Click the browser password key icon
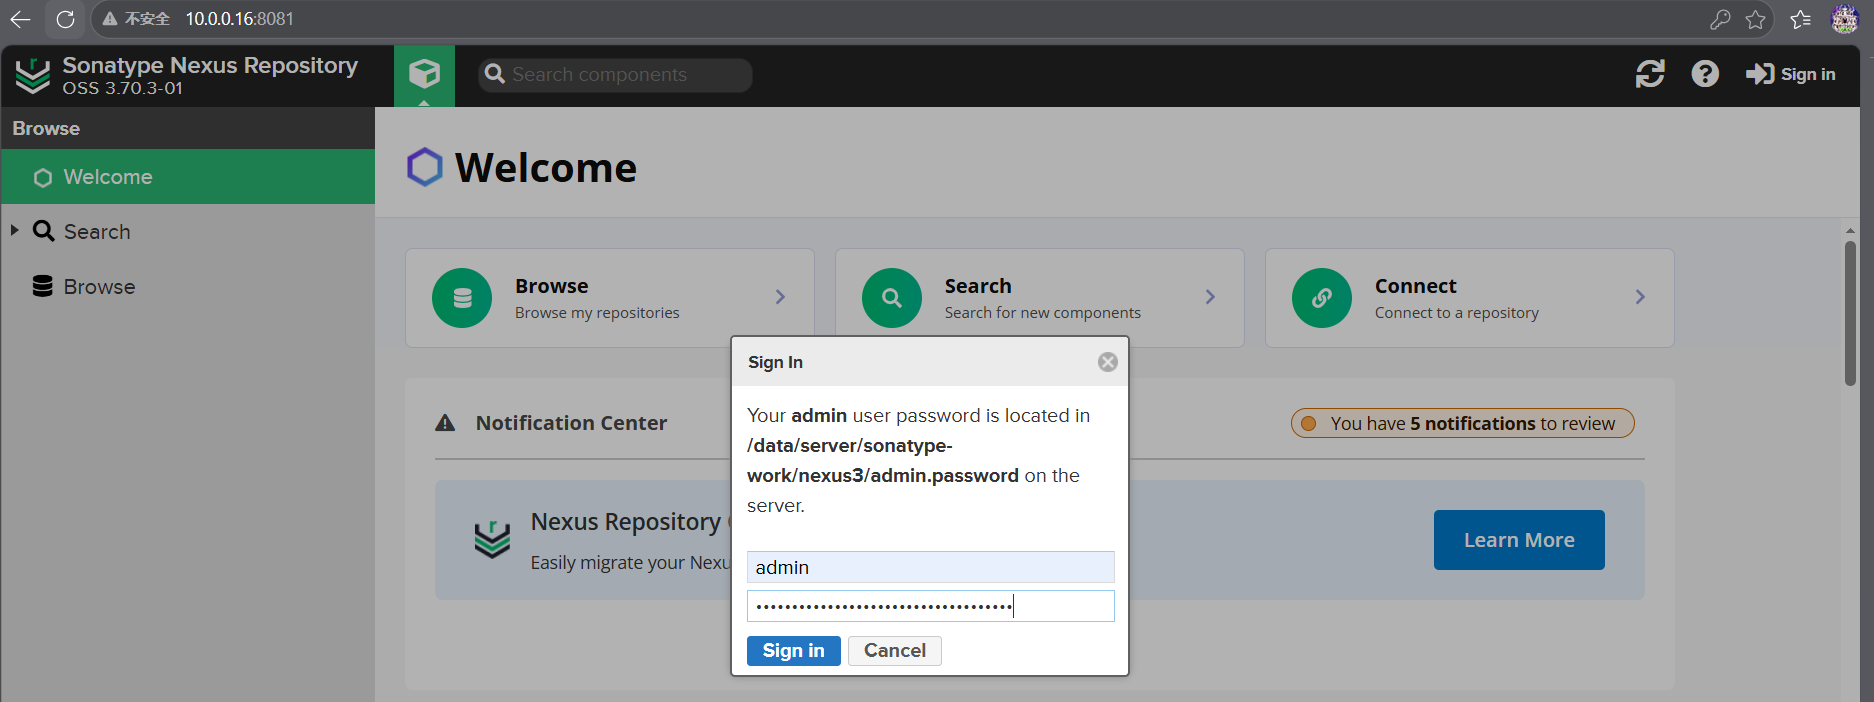 pyautogui.click(x=1720, y=19)
